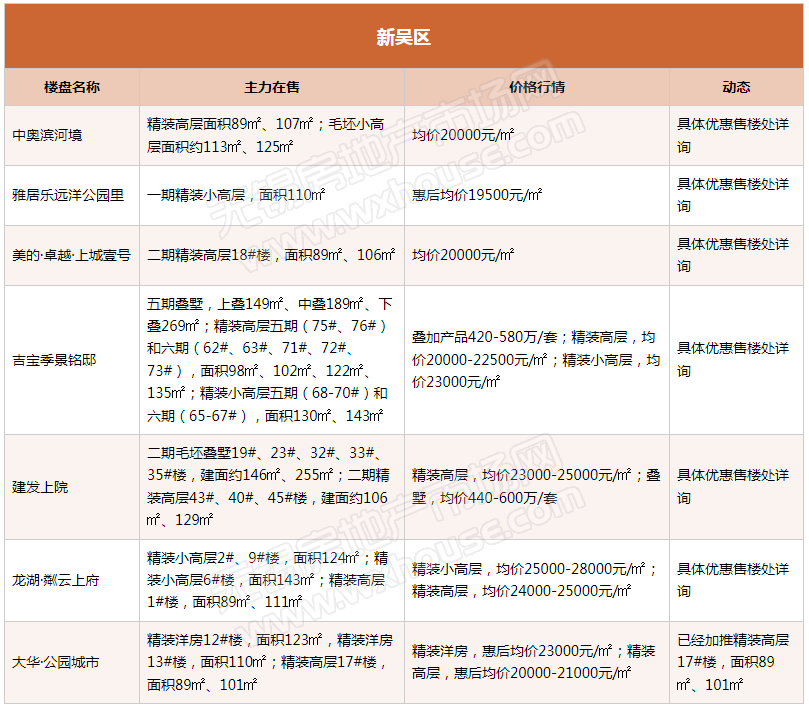This screenshot has height=709, width=809.
Task: Click the 吉宝季景铭邸 property name
Action: pos(54,359)
